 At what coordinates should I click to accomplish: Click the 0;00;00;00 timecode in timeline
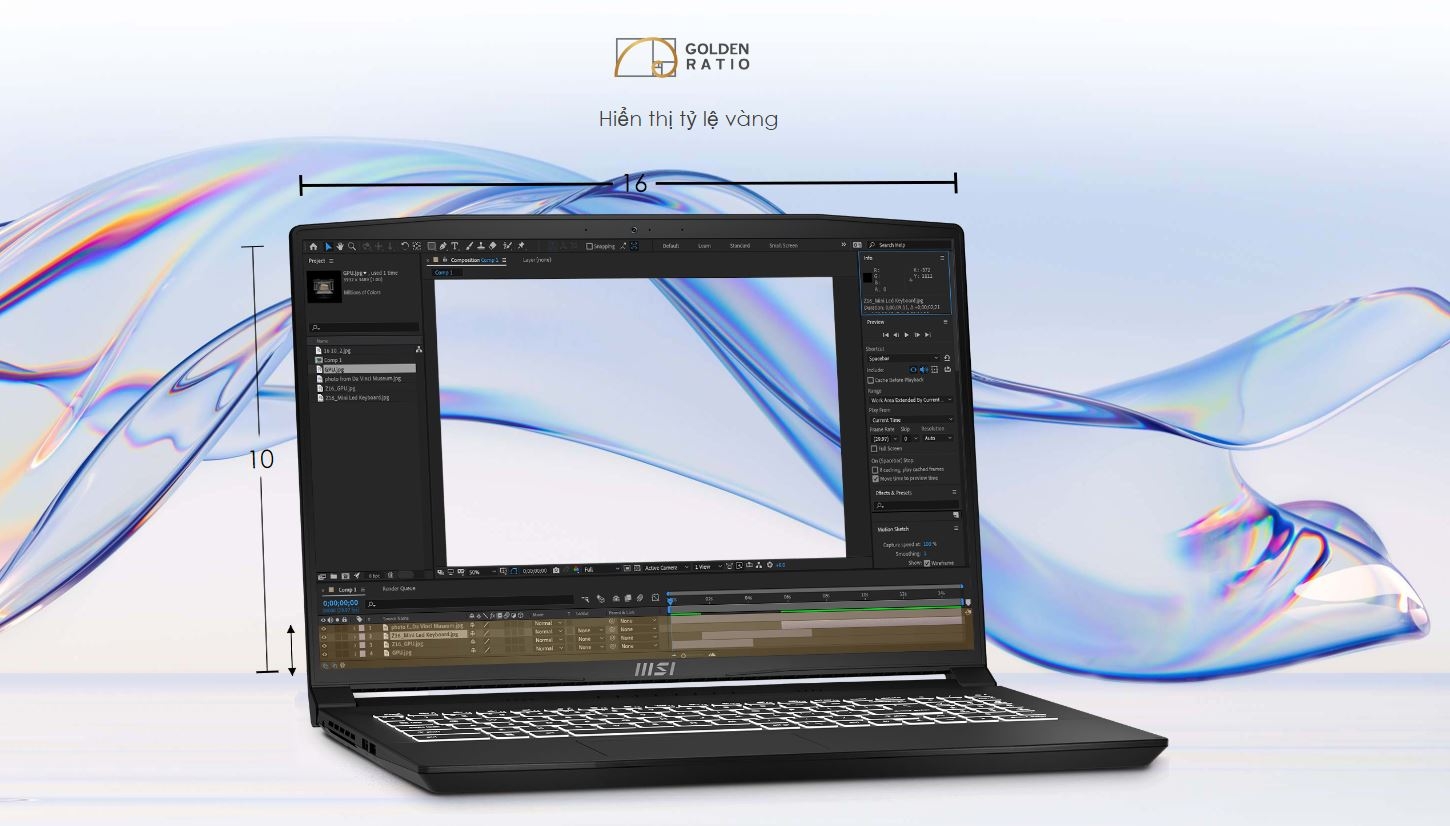click(341, 603)
